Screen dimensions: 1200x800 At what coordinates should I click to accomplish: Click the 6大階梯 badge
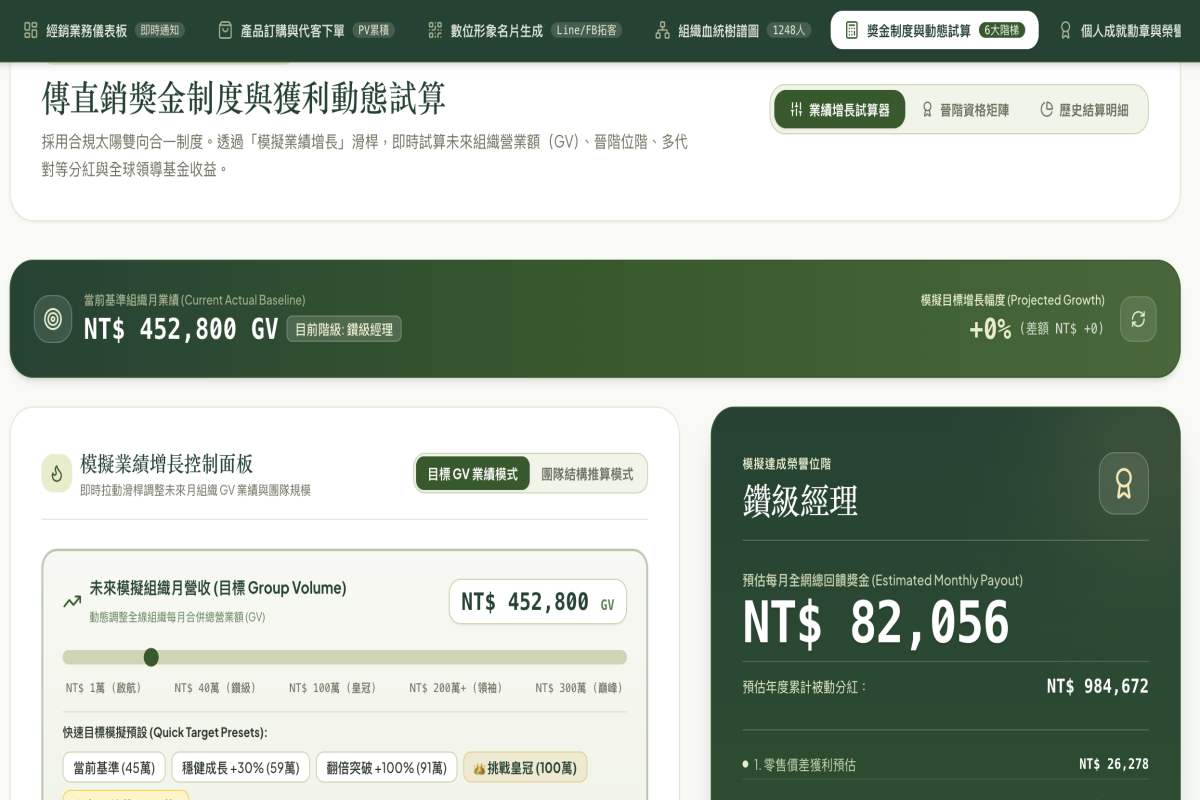click(1001, 30)
